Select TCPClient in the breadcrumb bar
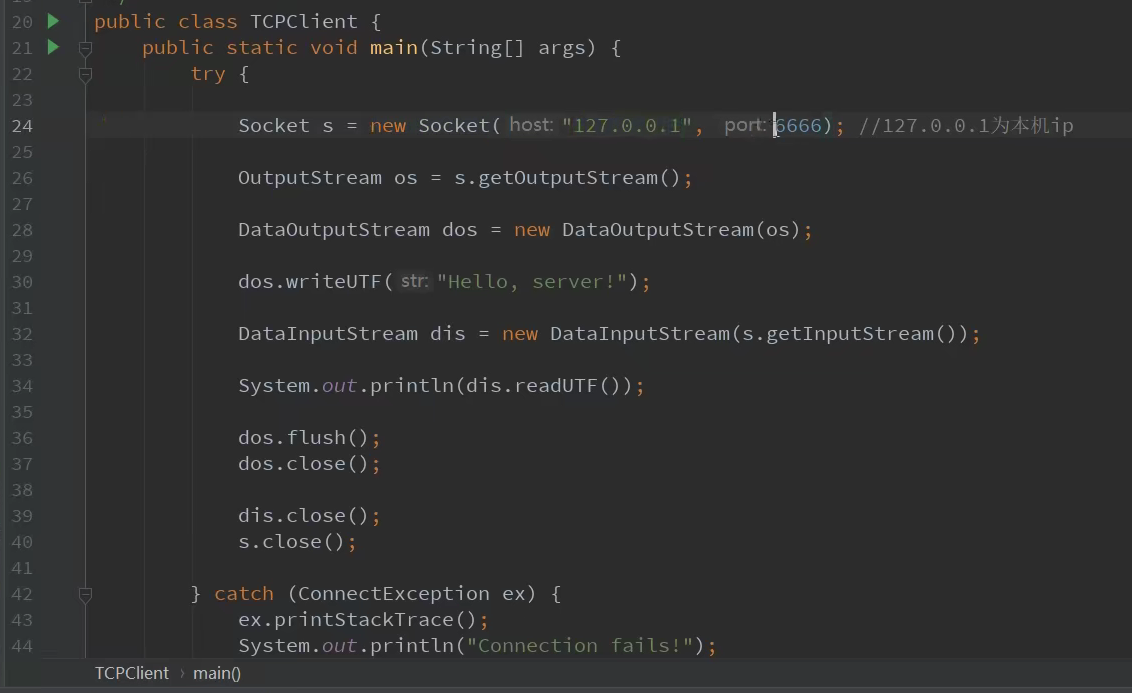This screenshot has height=693, width=1132. (x=131, y=673)
